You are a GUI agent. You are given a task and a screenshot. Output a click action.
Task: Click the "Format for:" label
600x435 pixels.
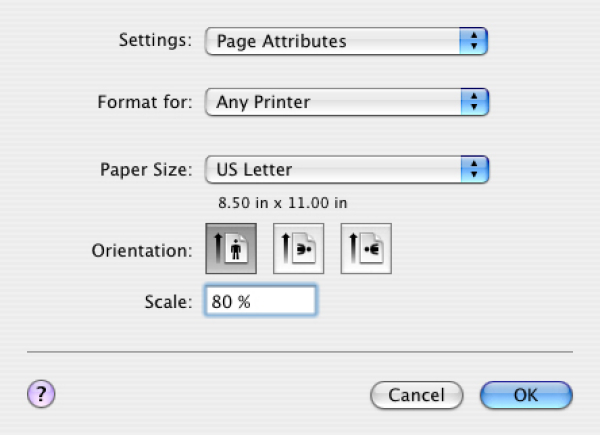(144, 101)
